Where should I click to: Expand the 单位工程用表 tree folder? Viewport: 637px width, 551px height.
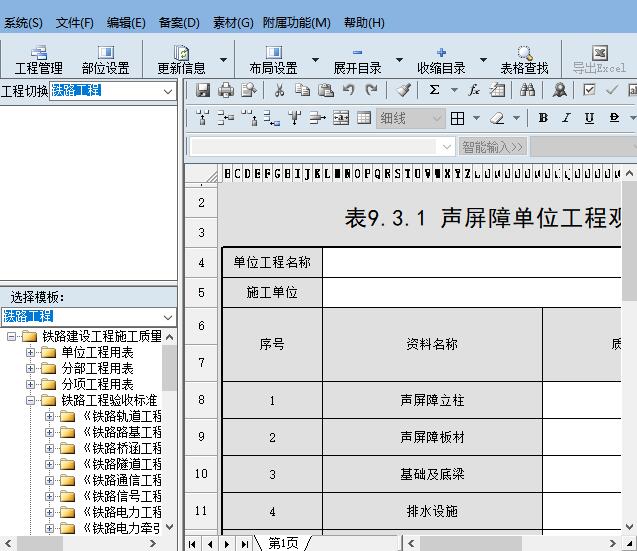click(31, 352)
